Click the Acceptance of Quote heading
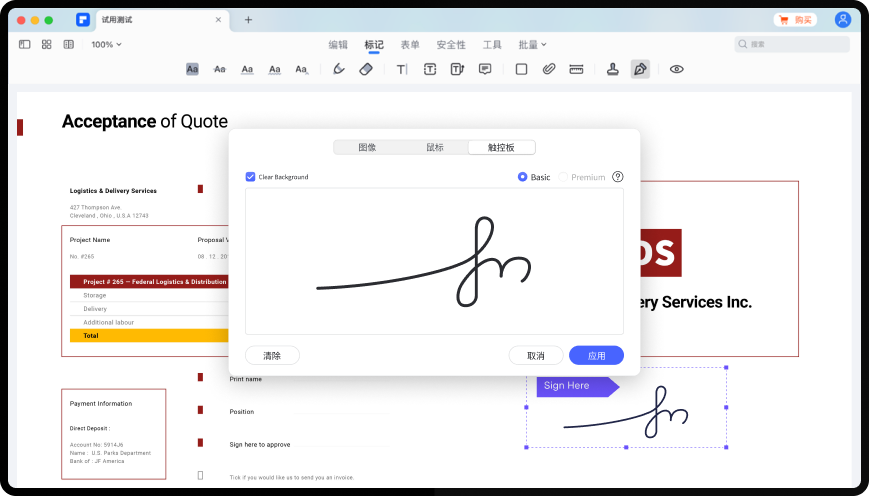The width and height of the screenshot is (869, 496). (x=145, y=121)
